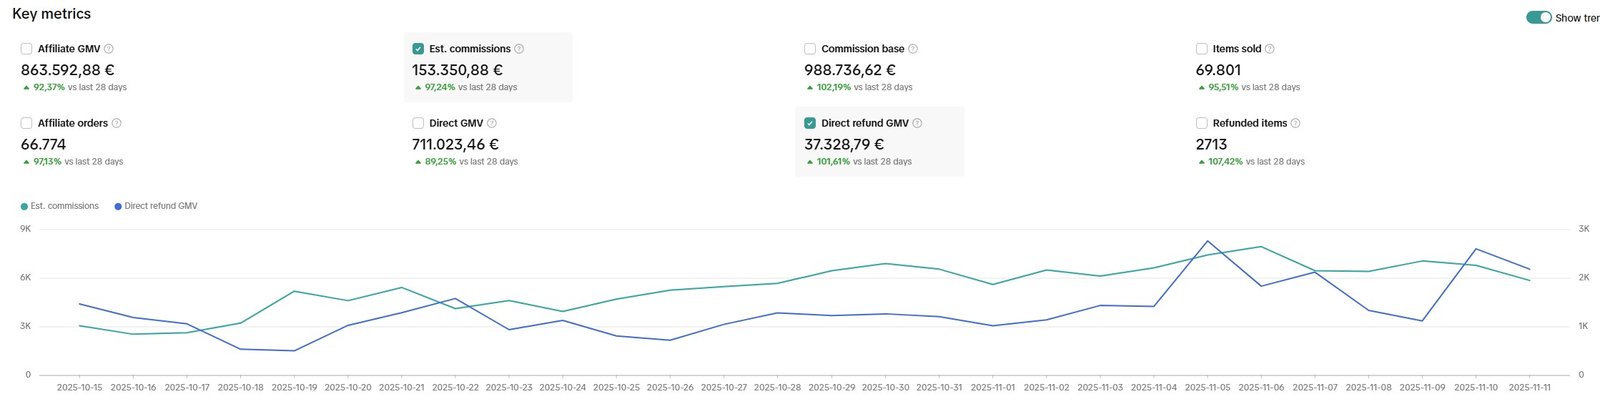Click info icon next to Affiliate GMV
This screenshot has height=402, width=1600.
coord(109,49)
